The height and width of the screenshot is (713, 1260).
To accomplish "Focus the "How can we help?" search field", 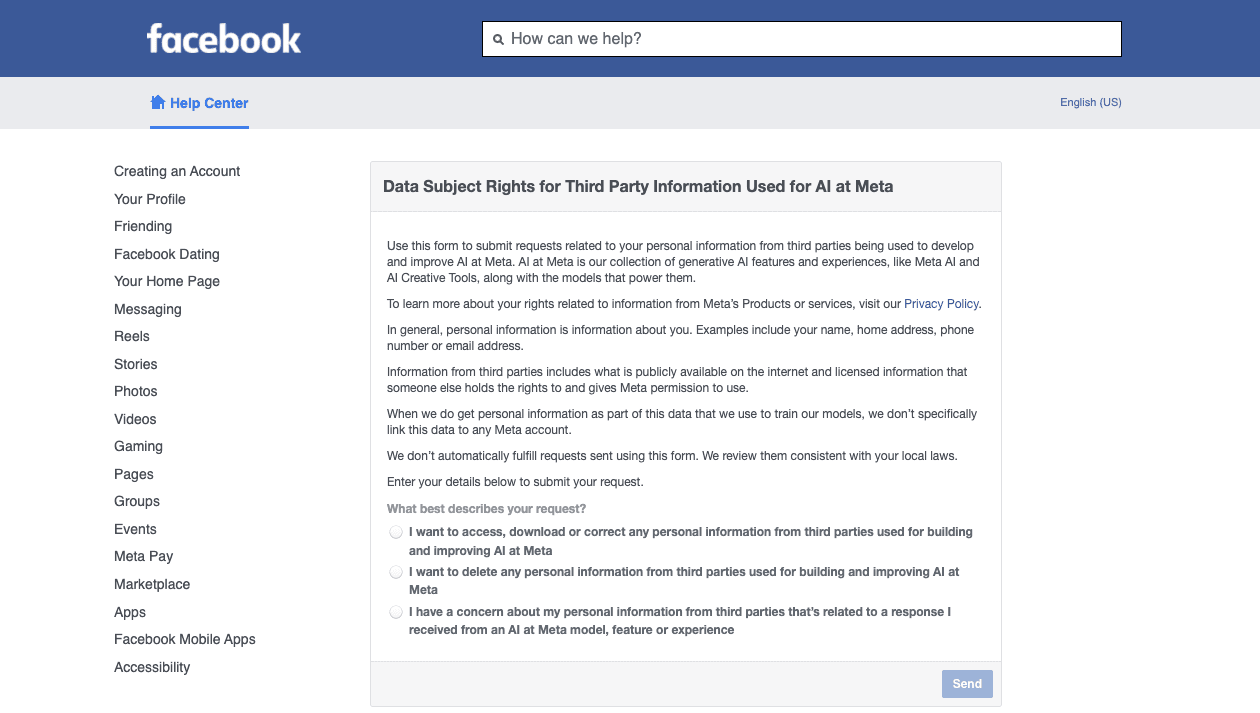I will [x=810, y=39].
